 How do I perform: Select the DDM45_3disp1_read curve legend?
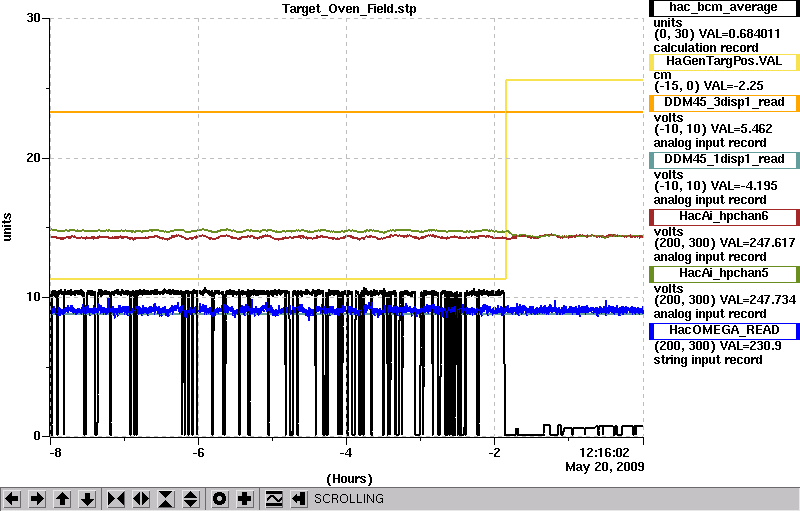pyautogui.click(x=723, y=103)
